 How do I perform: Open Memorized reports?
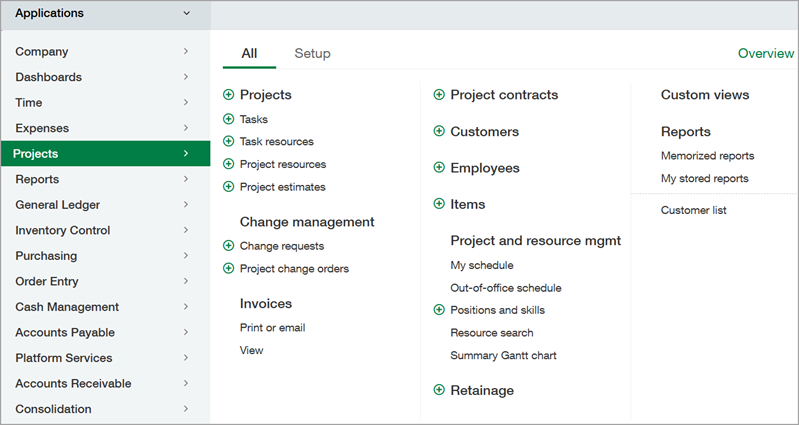click(707, 156)
